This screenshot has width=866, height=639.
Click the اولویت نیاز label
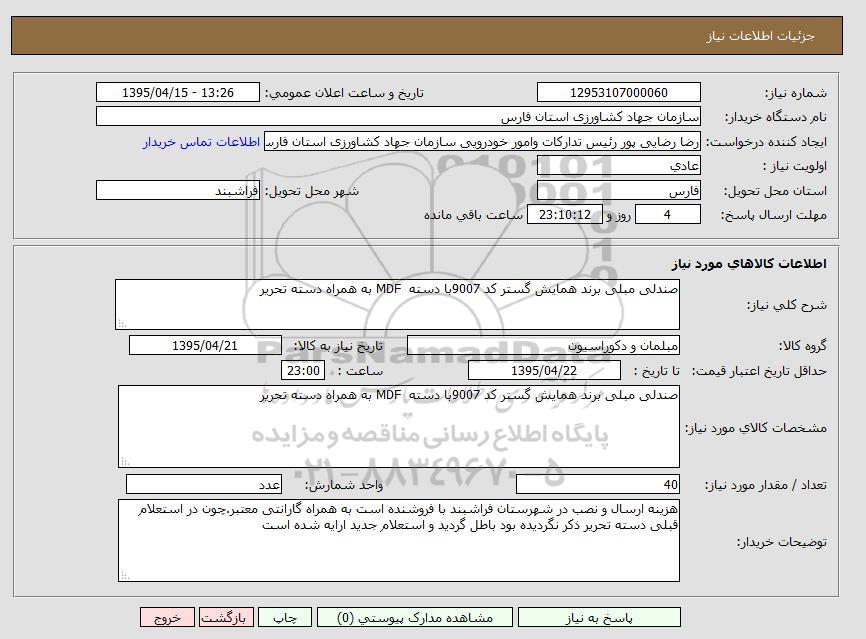click(795, 166)
